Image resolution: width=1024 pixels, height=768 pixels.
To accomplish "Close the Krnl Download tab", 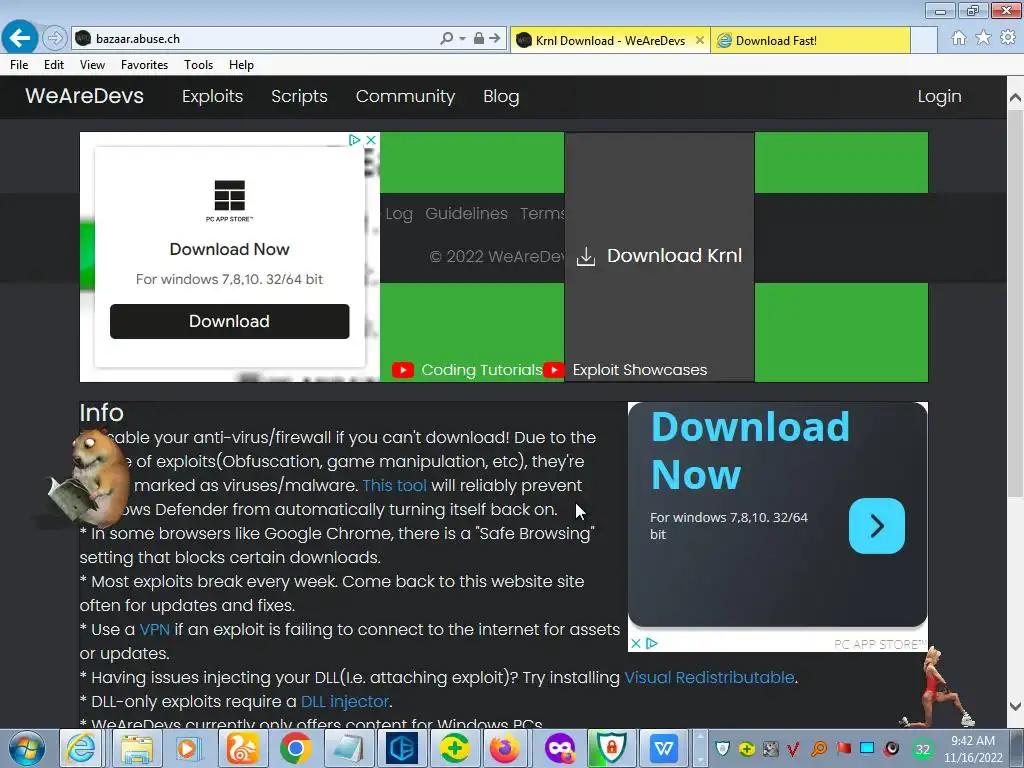I will pyautogui.click(x=699, y=40).
